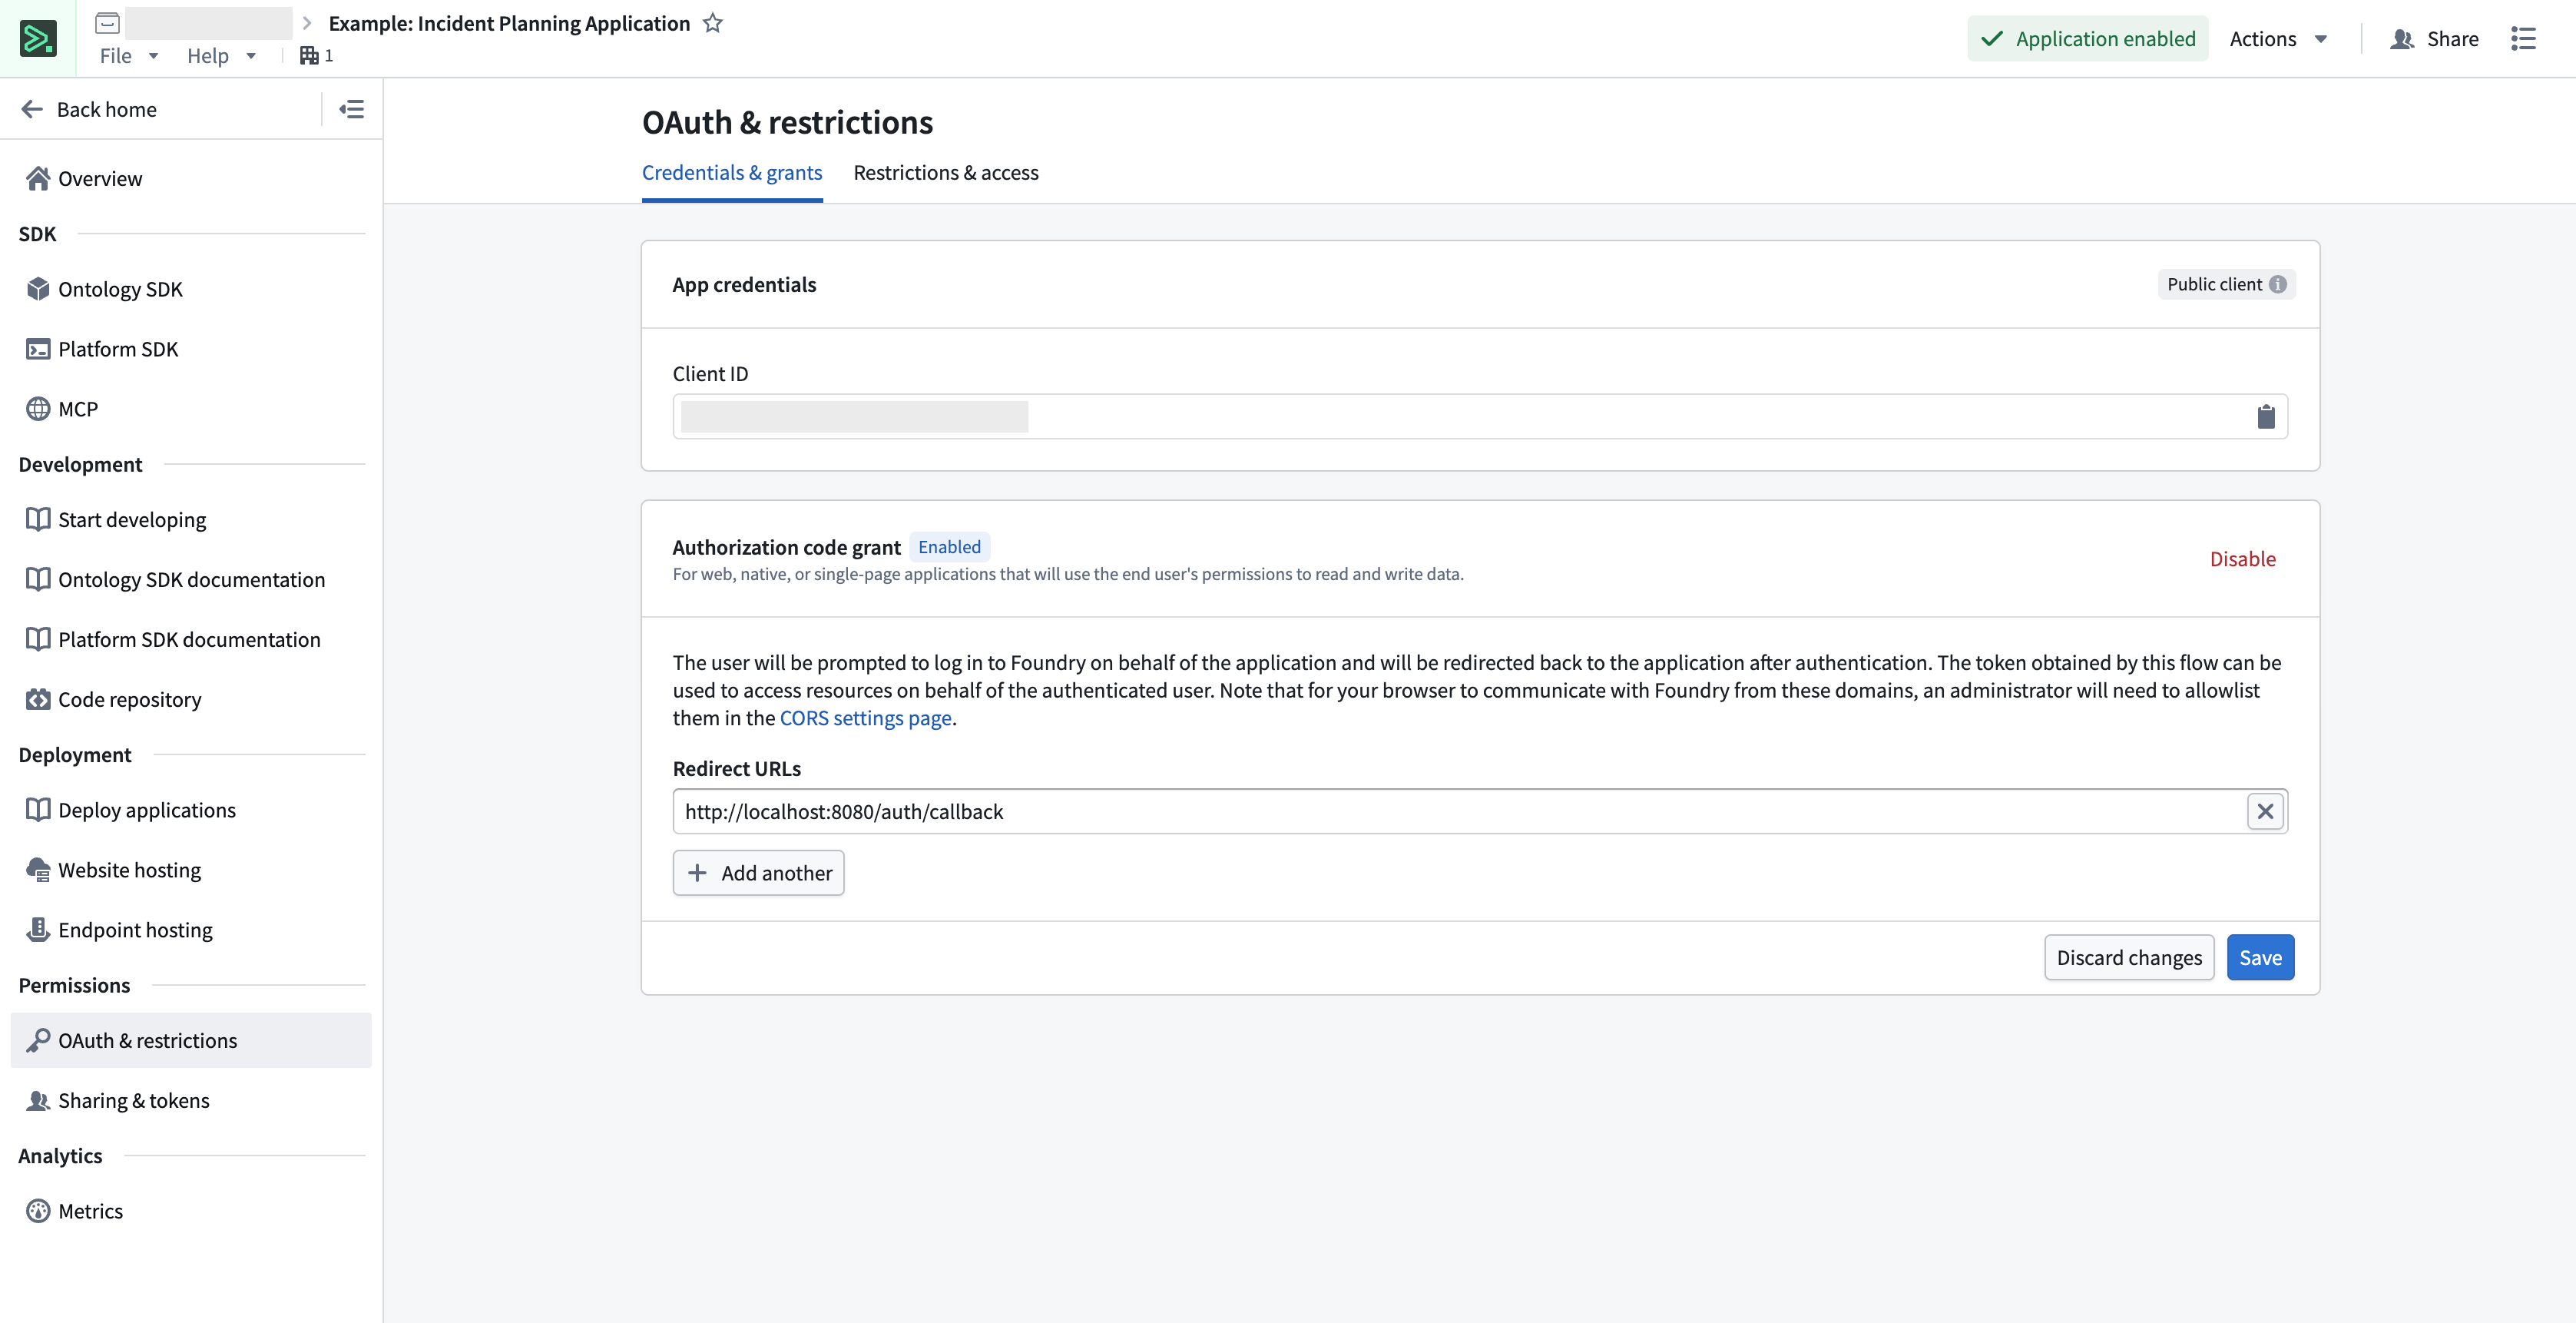Image resolution: width=2576 pixels, height=1323 pixels.
Task: Click the Developer Console logo icon
Action: click(x=38, y=39)
